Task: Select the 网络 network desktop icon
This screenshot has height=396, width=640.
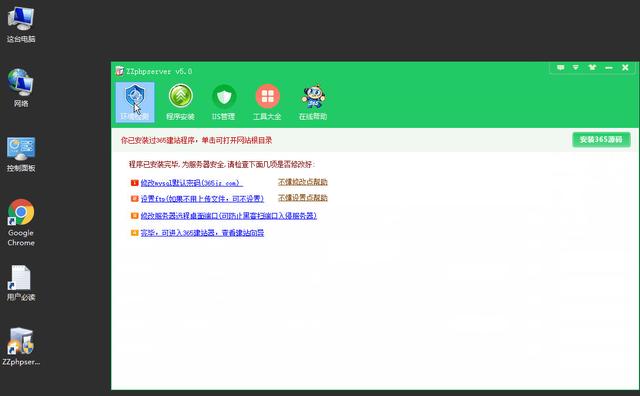Action: pyautogui.click(x=21, y=88)
